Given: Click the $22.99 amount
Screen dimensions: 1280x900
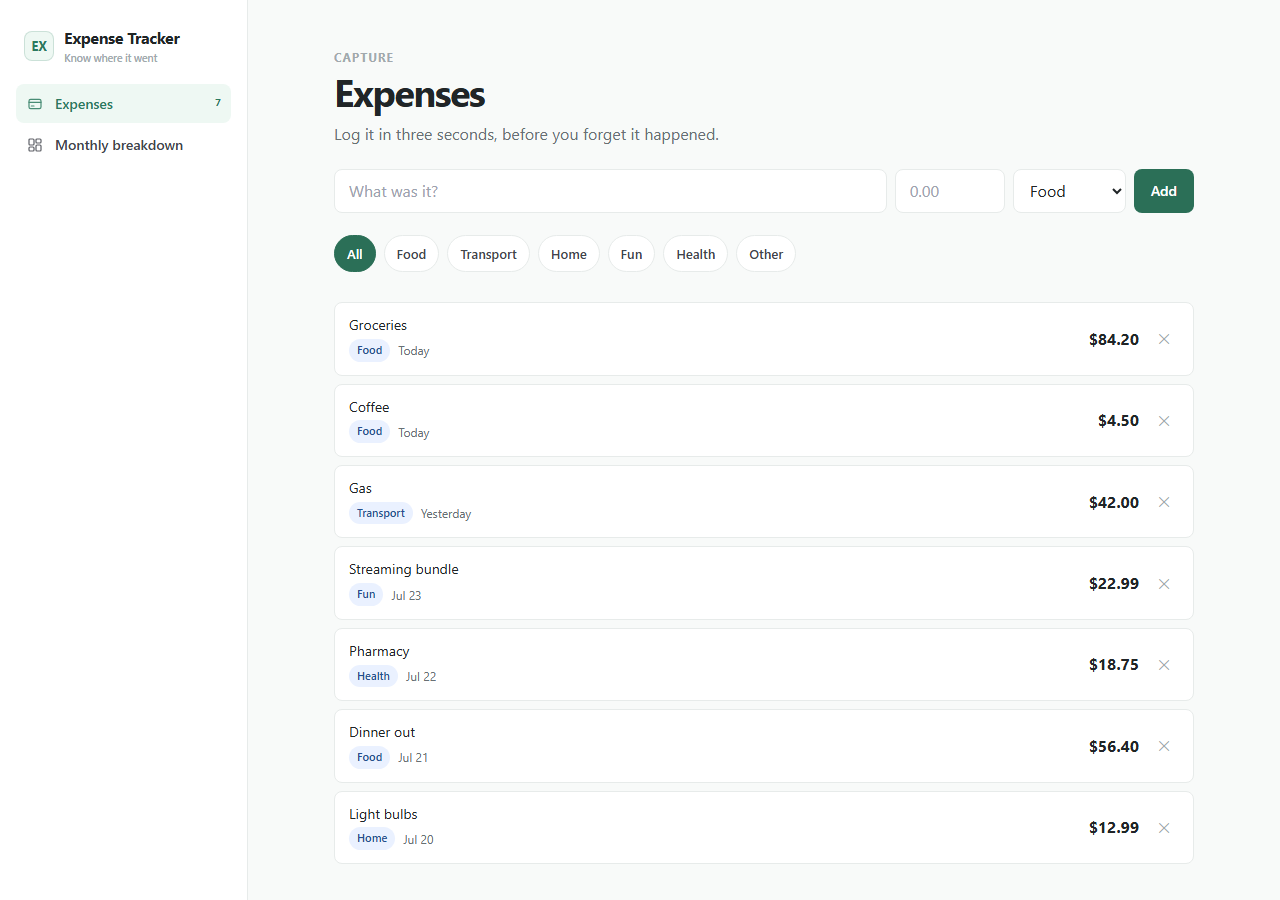Looking at the screenshot, I should pyautogui.click(x=1114, y=584).
